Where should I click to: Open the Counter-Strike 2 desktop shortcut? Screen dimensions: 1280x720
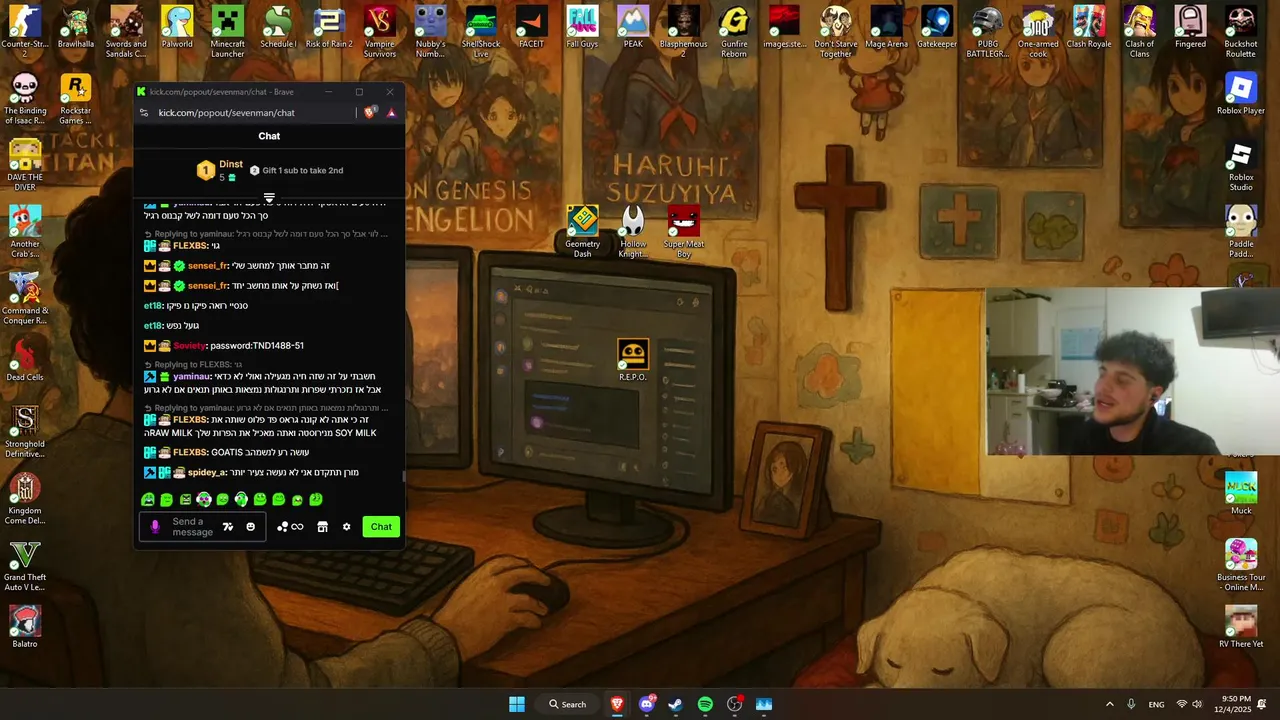coord(25,31)
